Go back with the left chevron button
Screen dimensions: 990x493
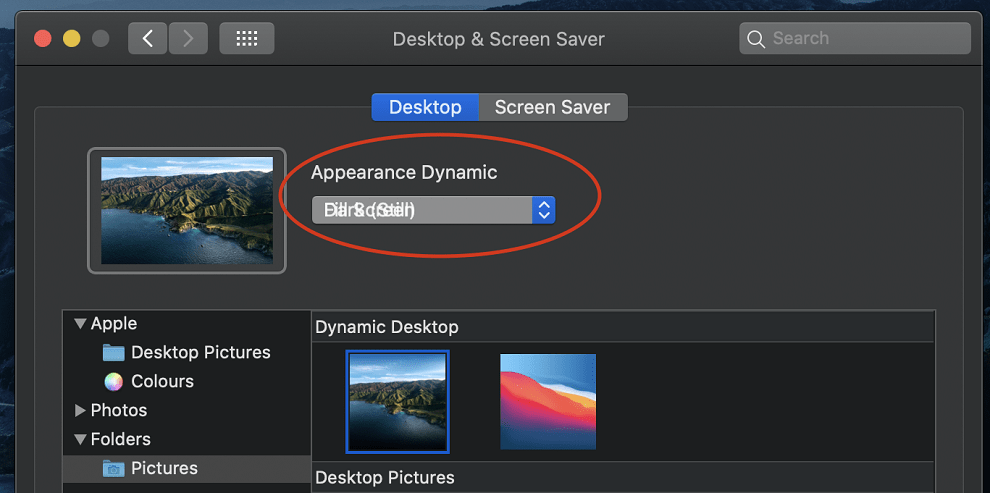(148, 39)
